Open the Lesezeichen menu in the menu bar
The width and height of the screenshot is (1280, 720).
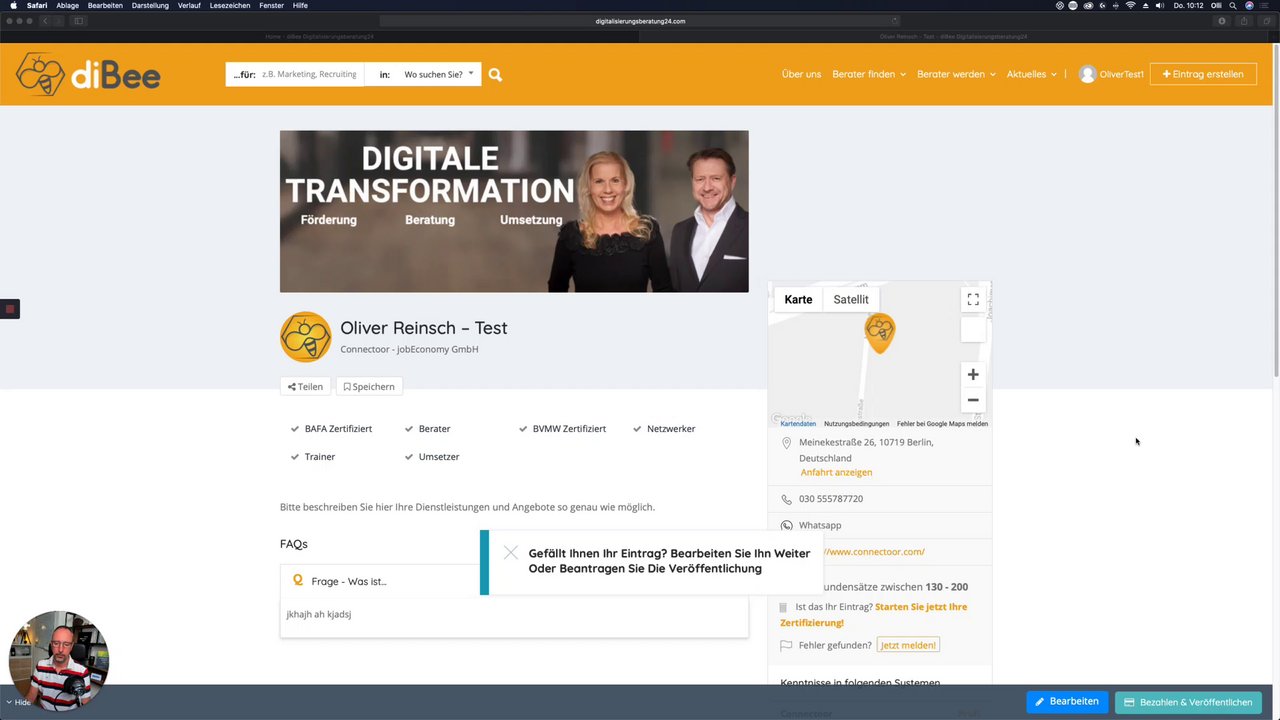click(230, 5)
